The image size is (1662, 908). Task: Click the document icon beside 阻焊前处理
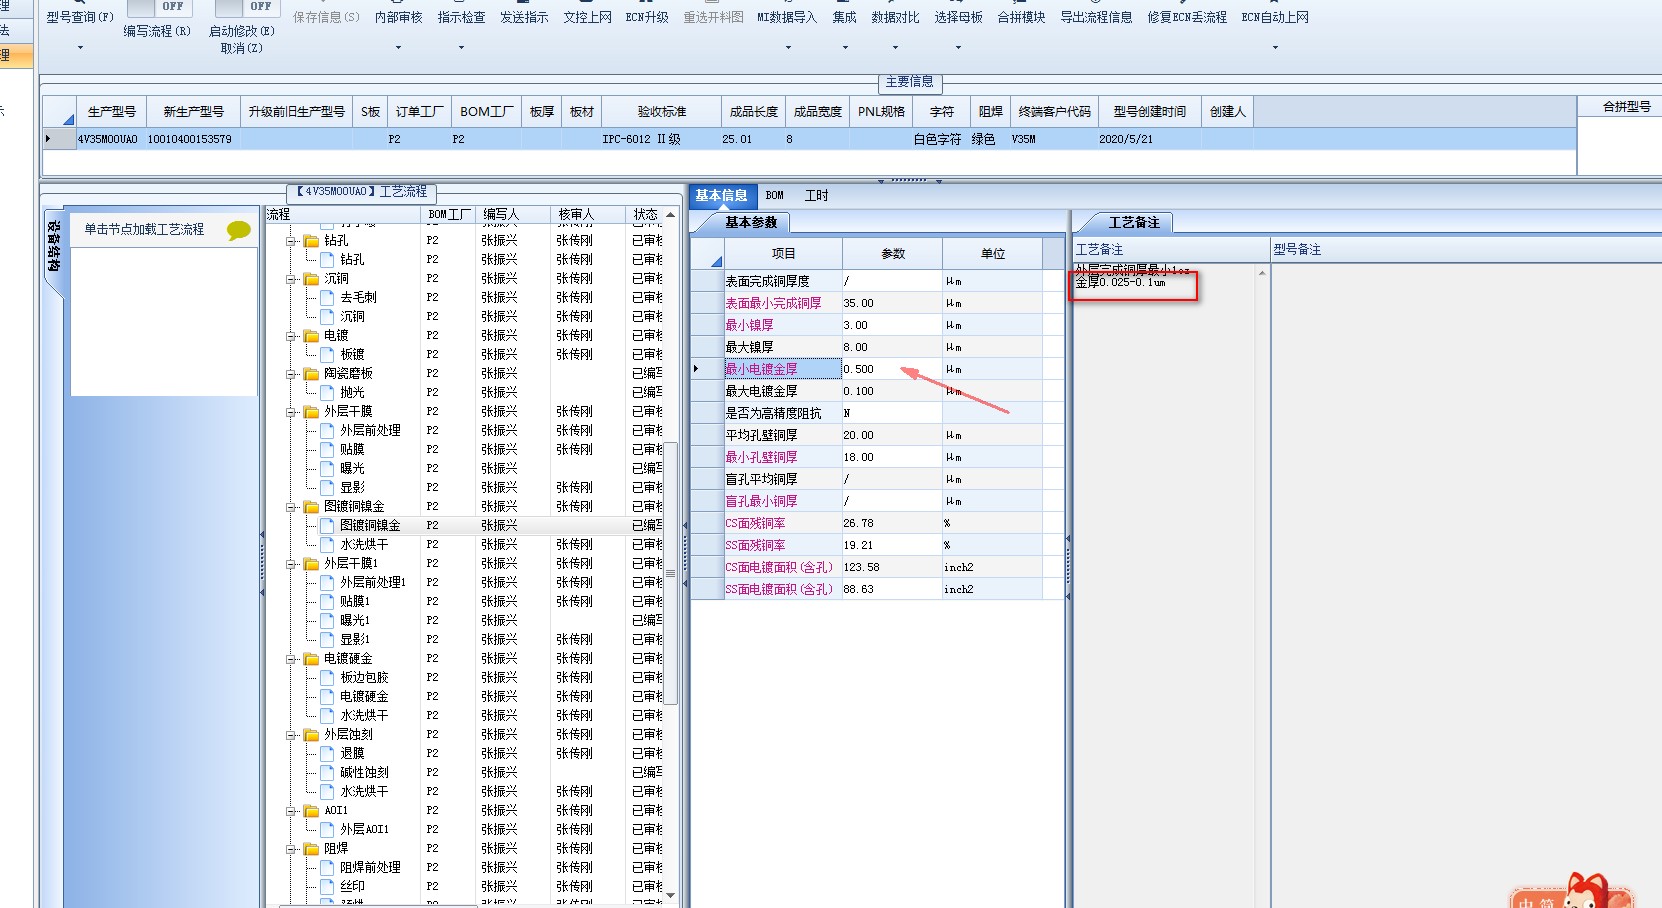point(327,868)
